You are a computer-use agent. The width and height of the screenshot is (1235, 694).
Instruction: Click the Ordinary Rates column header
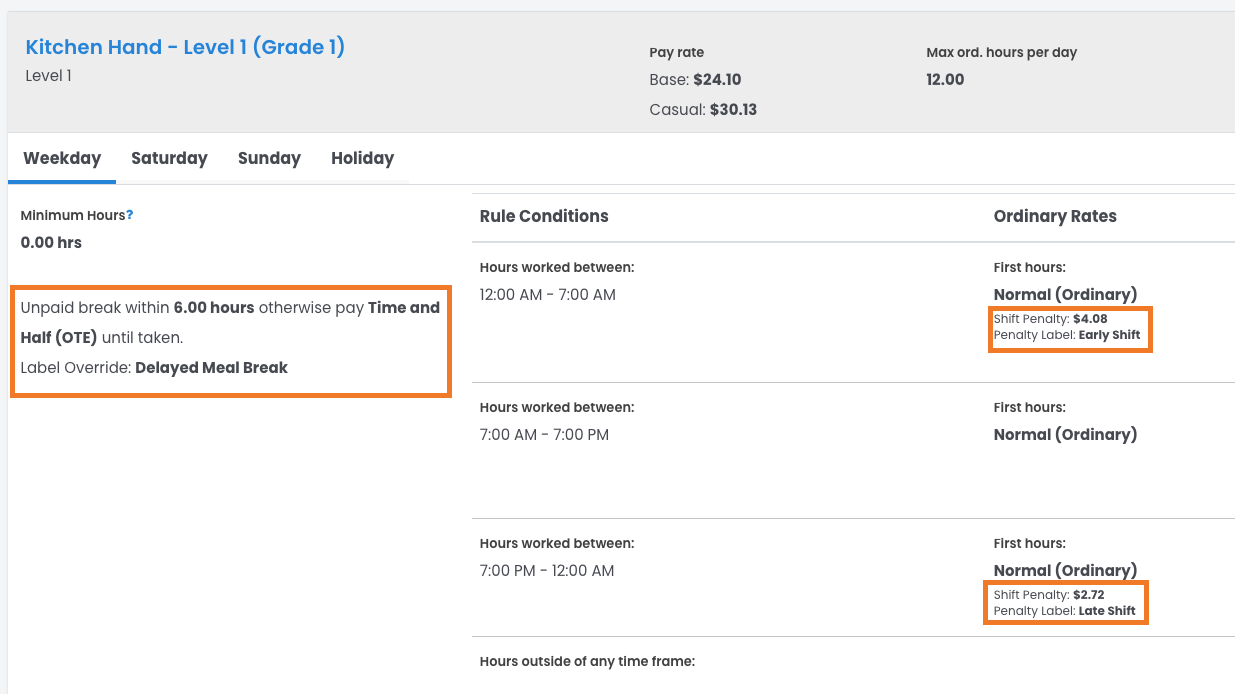click(x=1054, y=216)
